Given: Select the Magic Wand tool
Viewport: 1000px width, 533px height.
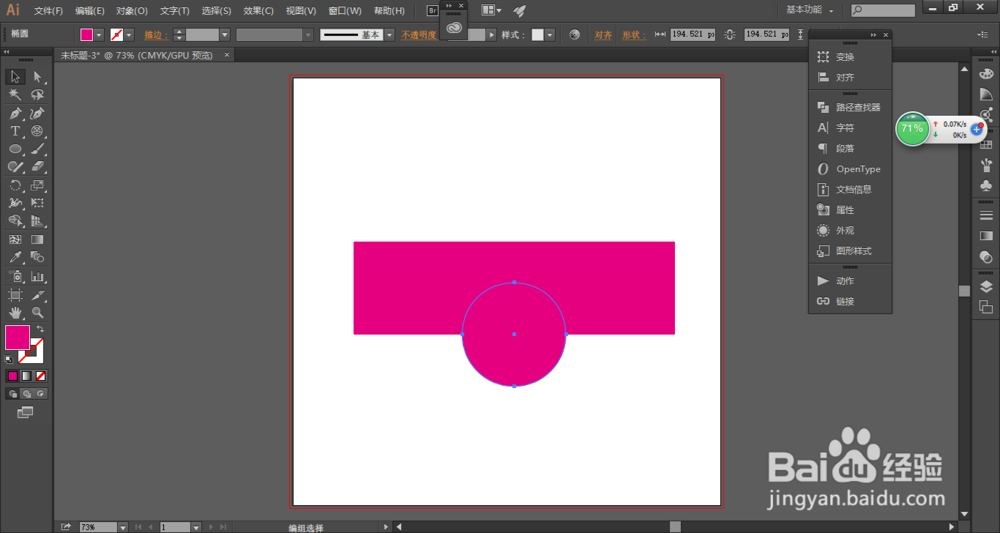Looking at the screenshot, I should click(15, 95).
